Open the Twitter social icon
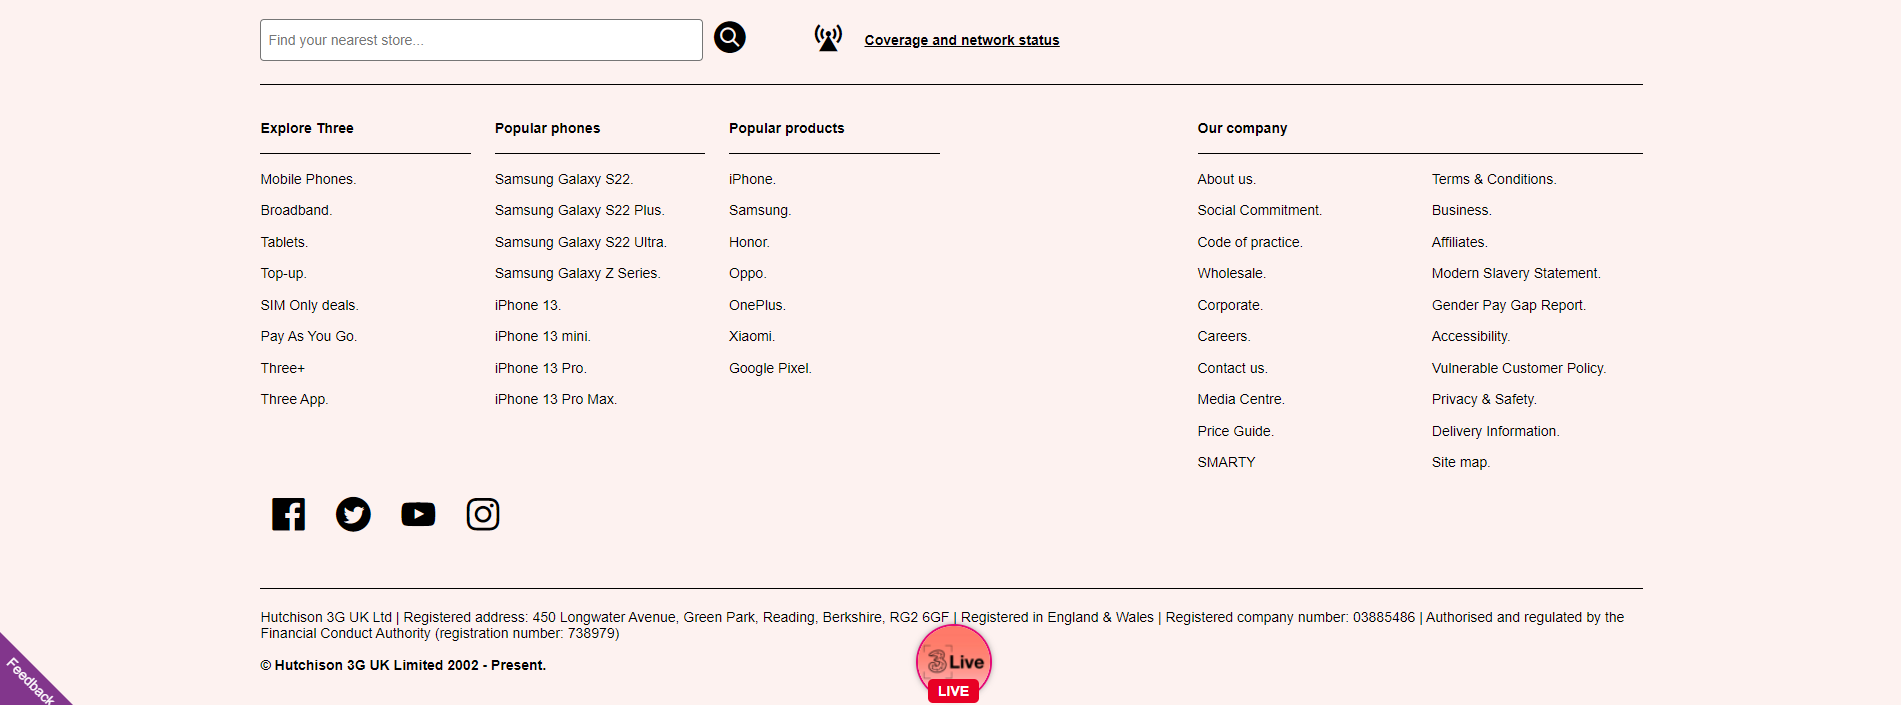The width and height of the screenshot is (1901, 705). click(353, 514)
